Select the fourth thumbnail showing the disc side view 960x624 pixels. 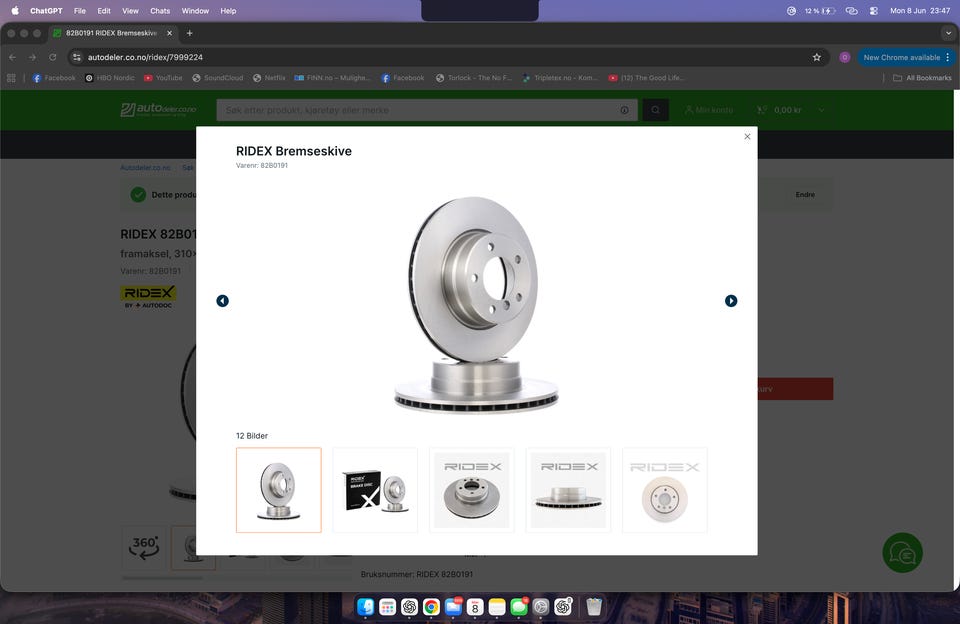pyautogui.click(x=568, y=490)
